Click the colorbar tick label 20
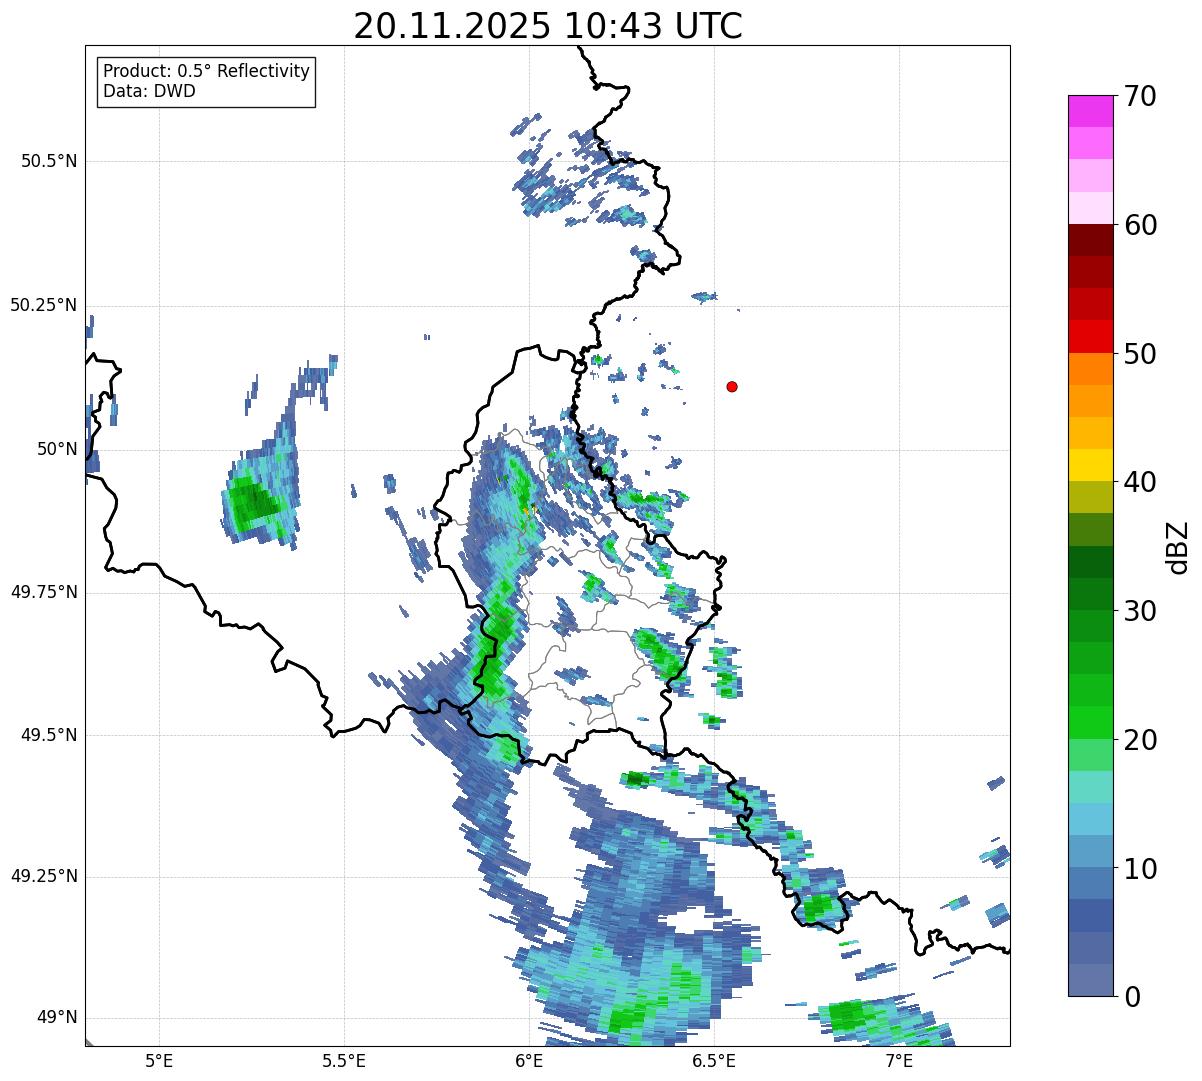The height and width of the screenshot is (1081, 1202). point(1139,740)
